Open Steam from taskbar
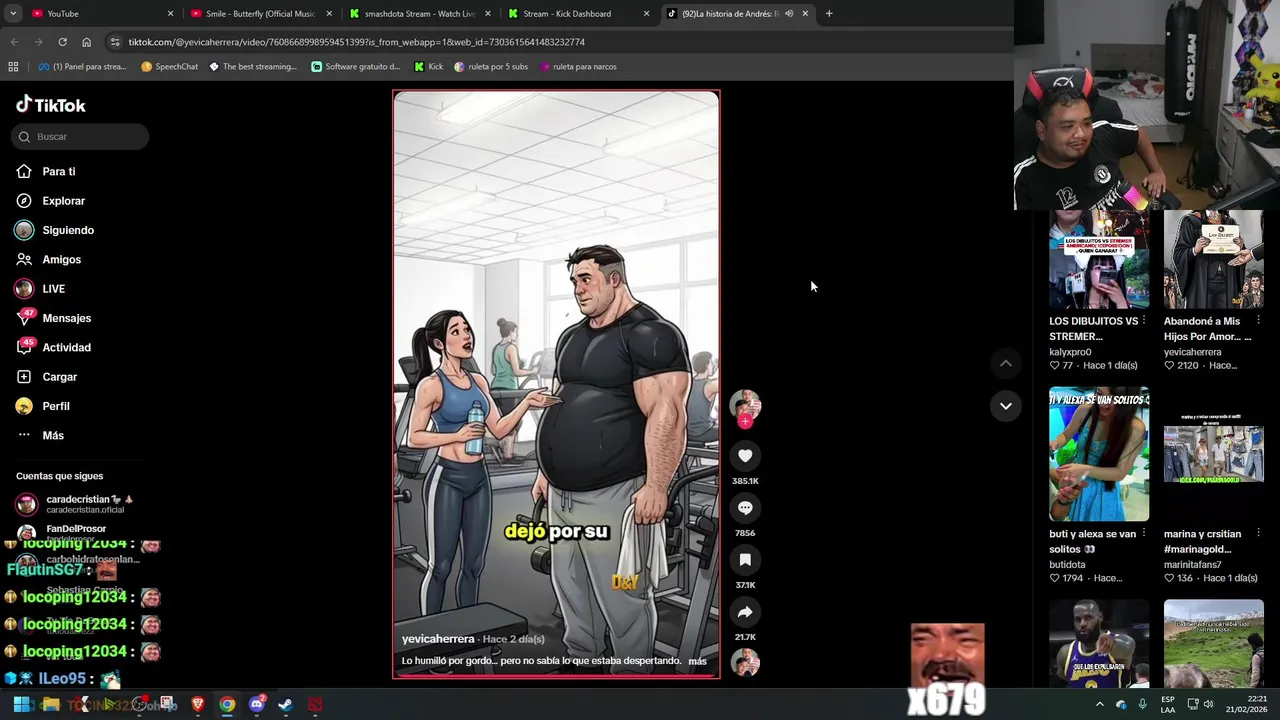1280x720 pixels. click(285, 705)
